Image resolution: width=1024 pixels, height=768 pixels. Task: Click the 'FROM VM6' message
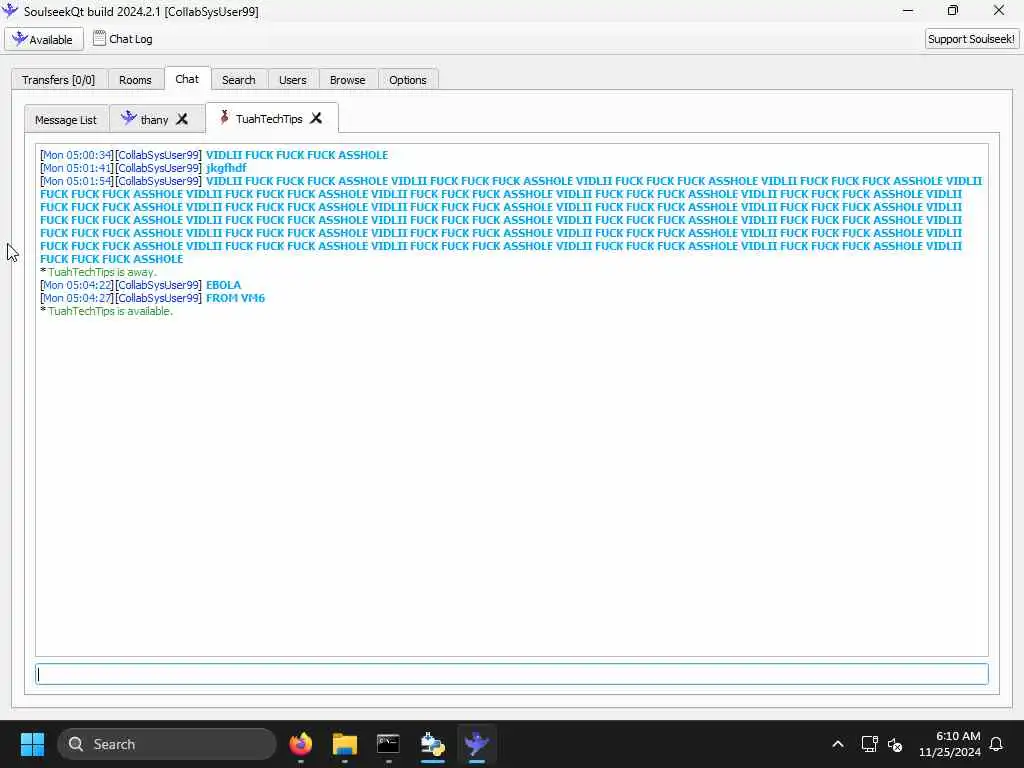pyautogui.click(x=235, y=298)
